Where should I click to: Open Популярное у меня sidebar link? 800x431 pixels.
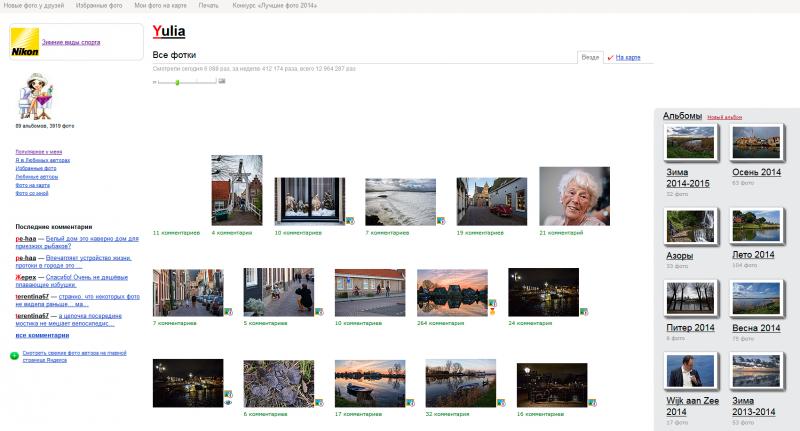click(x=39, y=152)
